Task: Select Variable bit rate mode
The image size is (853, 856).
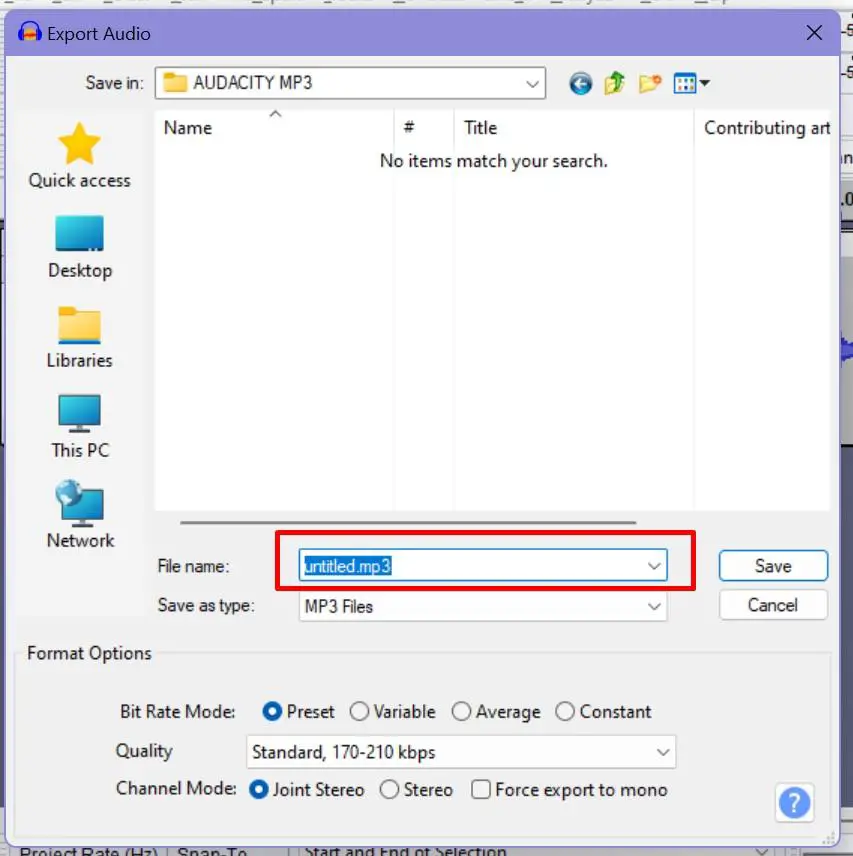Action: 393,711
